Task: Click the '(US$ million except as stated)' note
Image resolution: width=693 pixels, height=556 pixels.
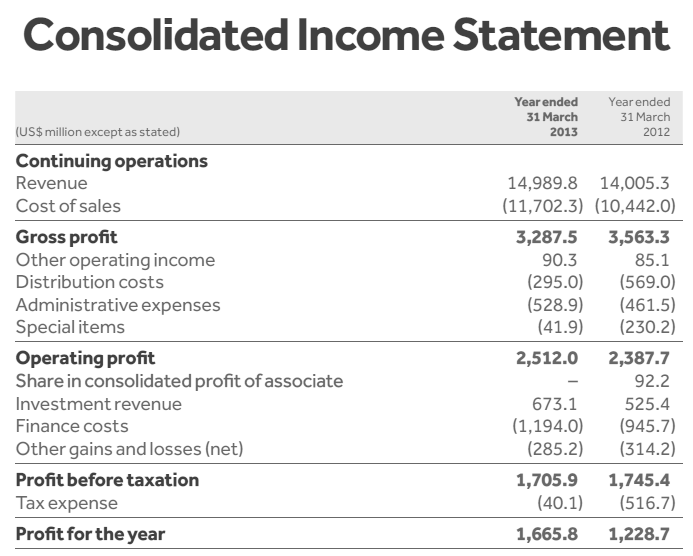Action: [98, 132]
